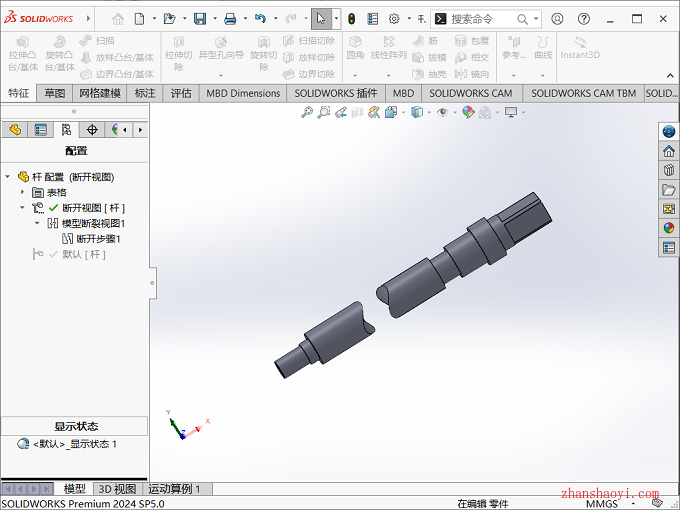
Task: Select the 断开步骤1 tree item
Action: coord(98,239)
